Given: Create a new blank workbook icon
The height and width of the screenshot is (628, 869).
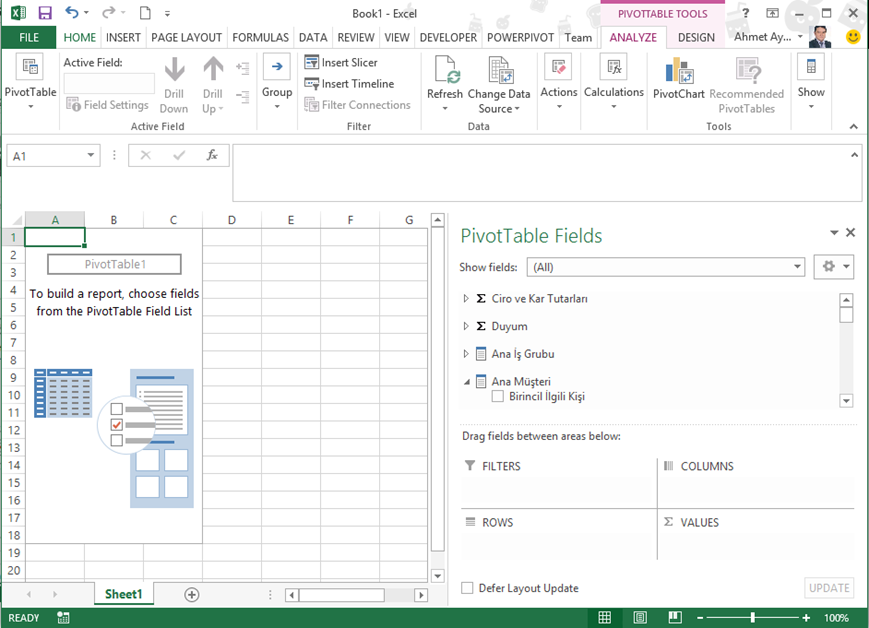Looking at the screenshot, I should 145,13.
